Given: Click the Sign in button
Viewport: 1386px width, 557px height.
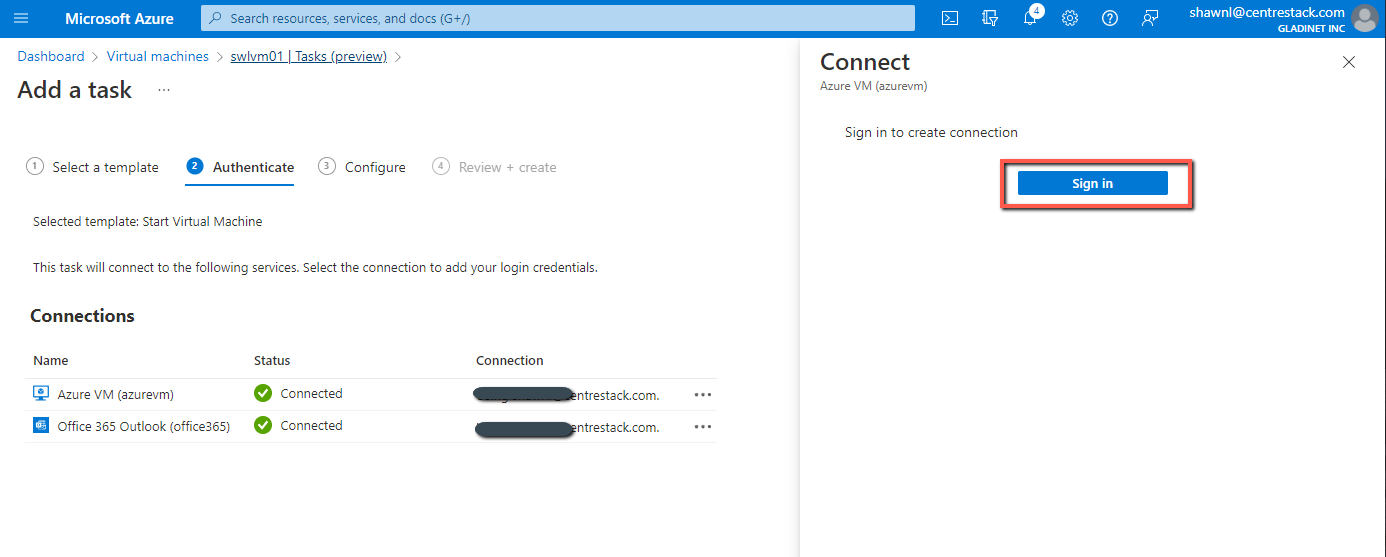Looking at the screenshot, I should tap(1092, 183).
